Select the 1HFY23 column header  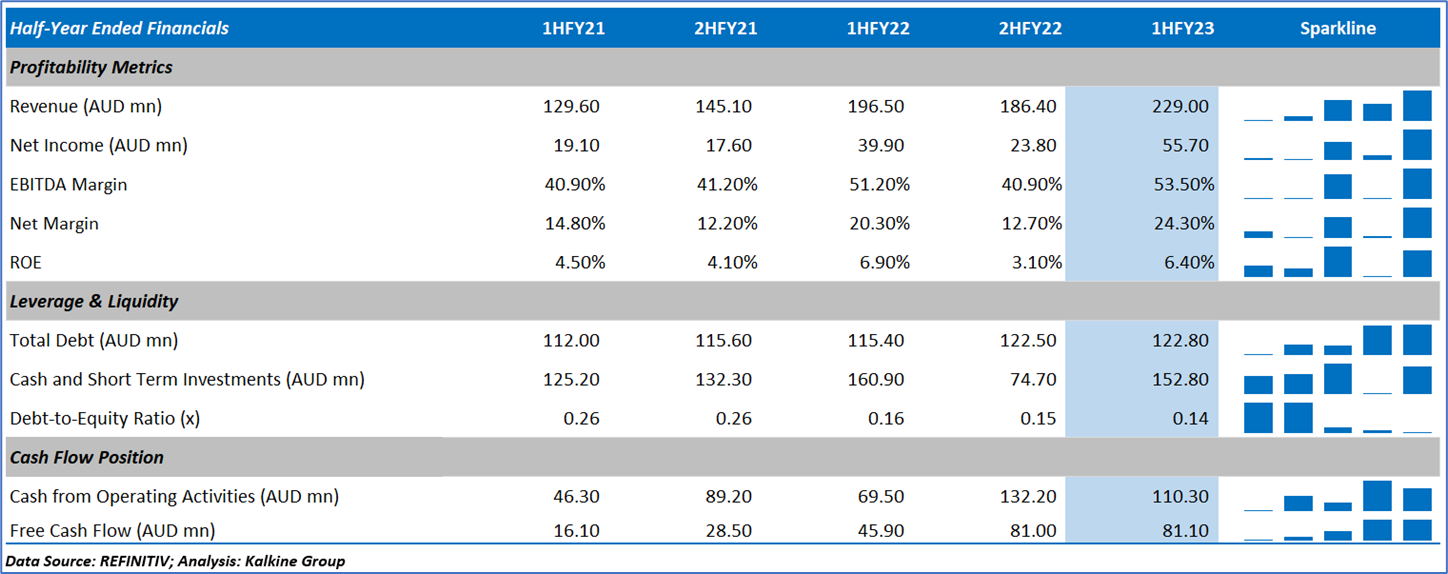[x=1183, y=28]
